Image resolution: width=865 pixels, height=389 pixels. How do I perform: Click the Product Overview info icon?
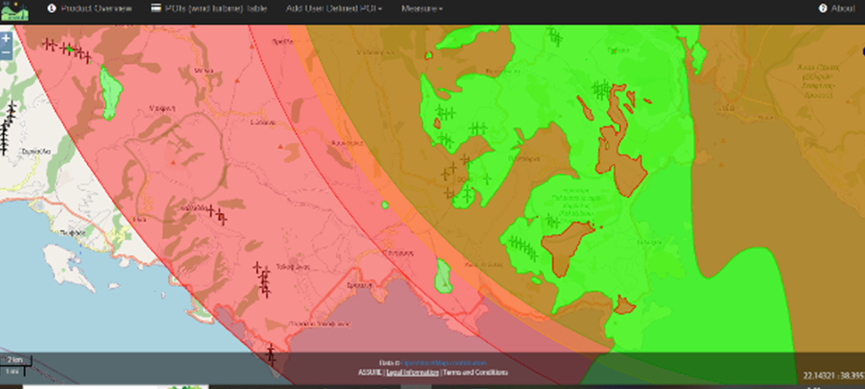tap(52, 8)
